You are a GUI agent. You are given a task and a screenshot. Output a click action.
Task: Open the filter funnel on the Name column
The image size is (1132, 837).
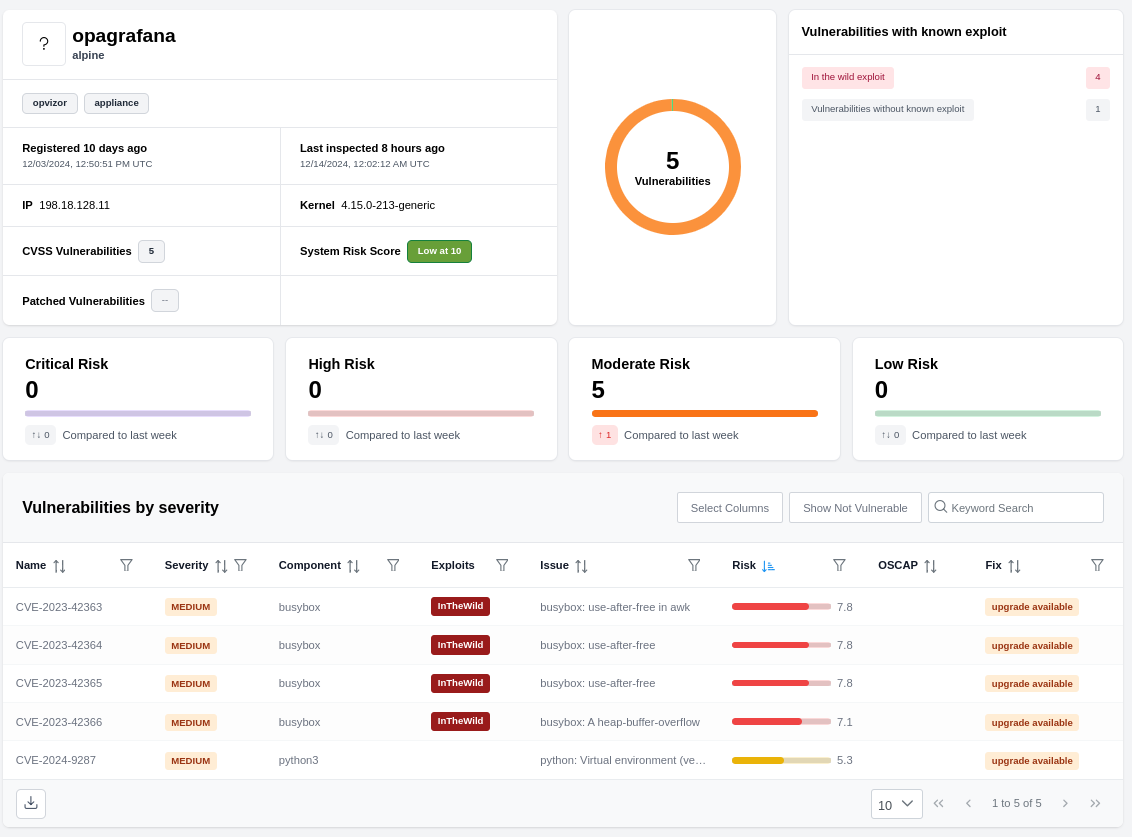126,565
